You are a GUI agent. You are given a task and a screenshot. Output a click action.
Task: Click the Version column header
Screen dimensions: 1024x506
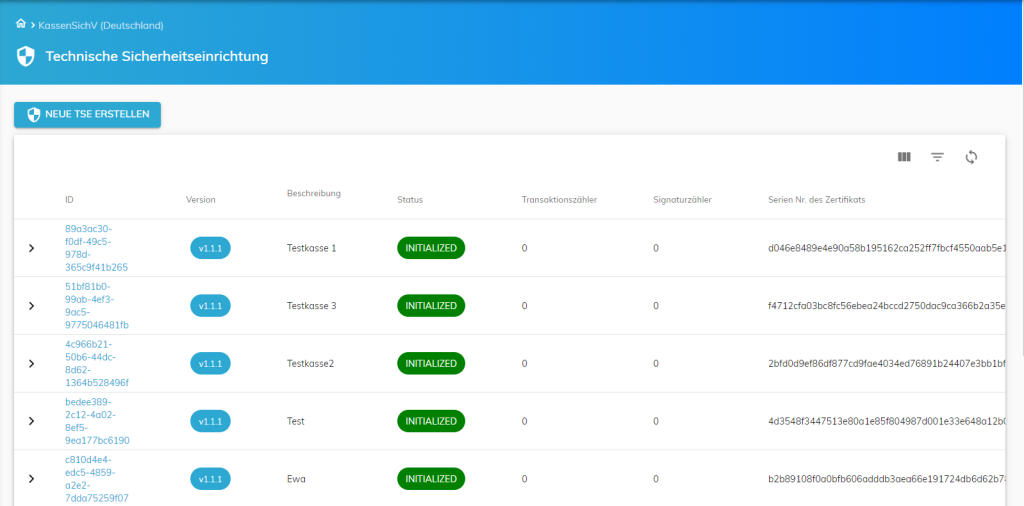pos(200,199)
